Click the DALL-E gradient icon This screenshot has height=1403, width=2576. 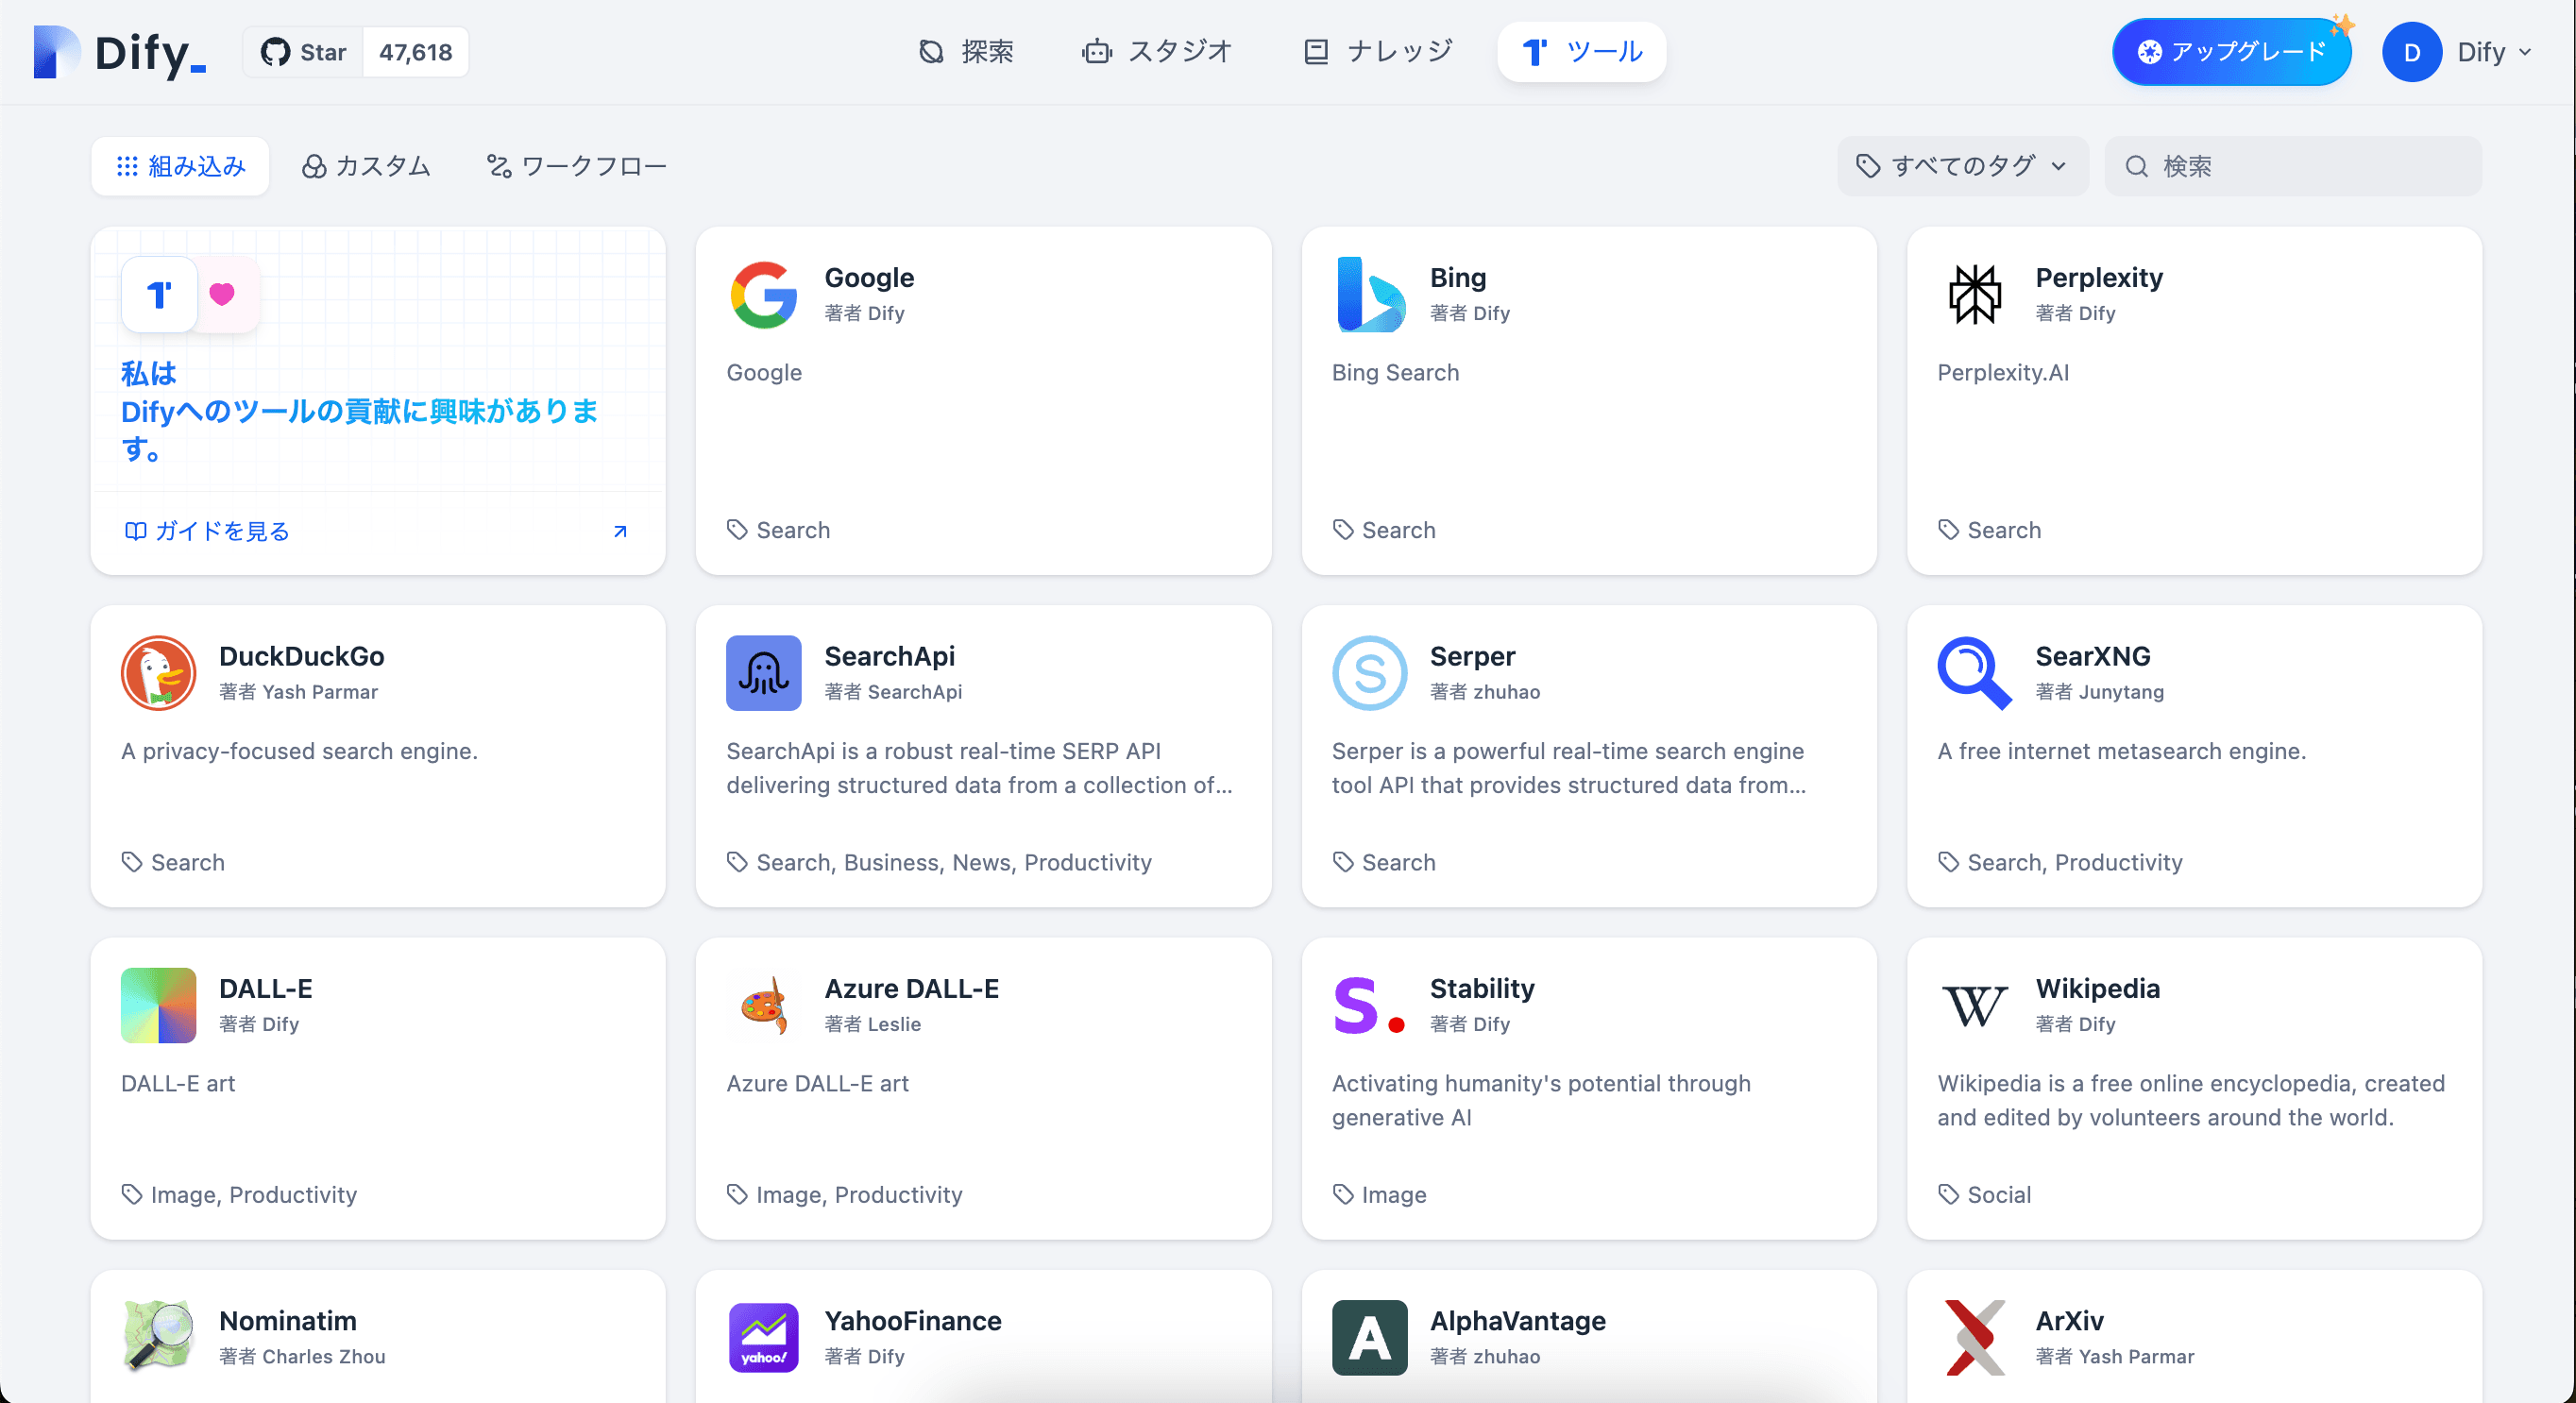tap(158, 1005)
